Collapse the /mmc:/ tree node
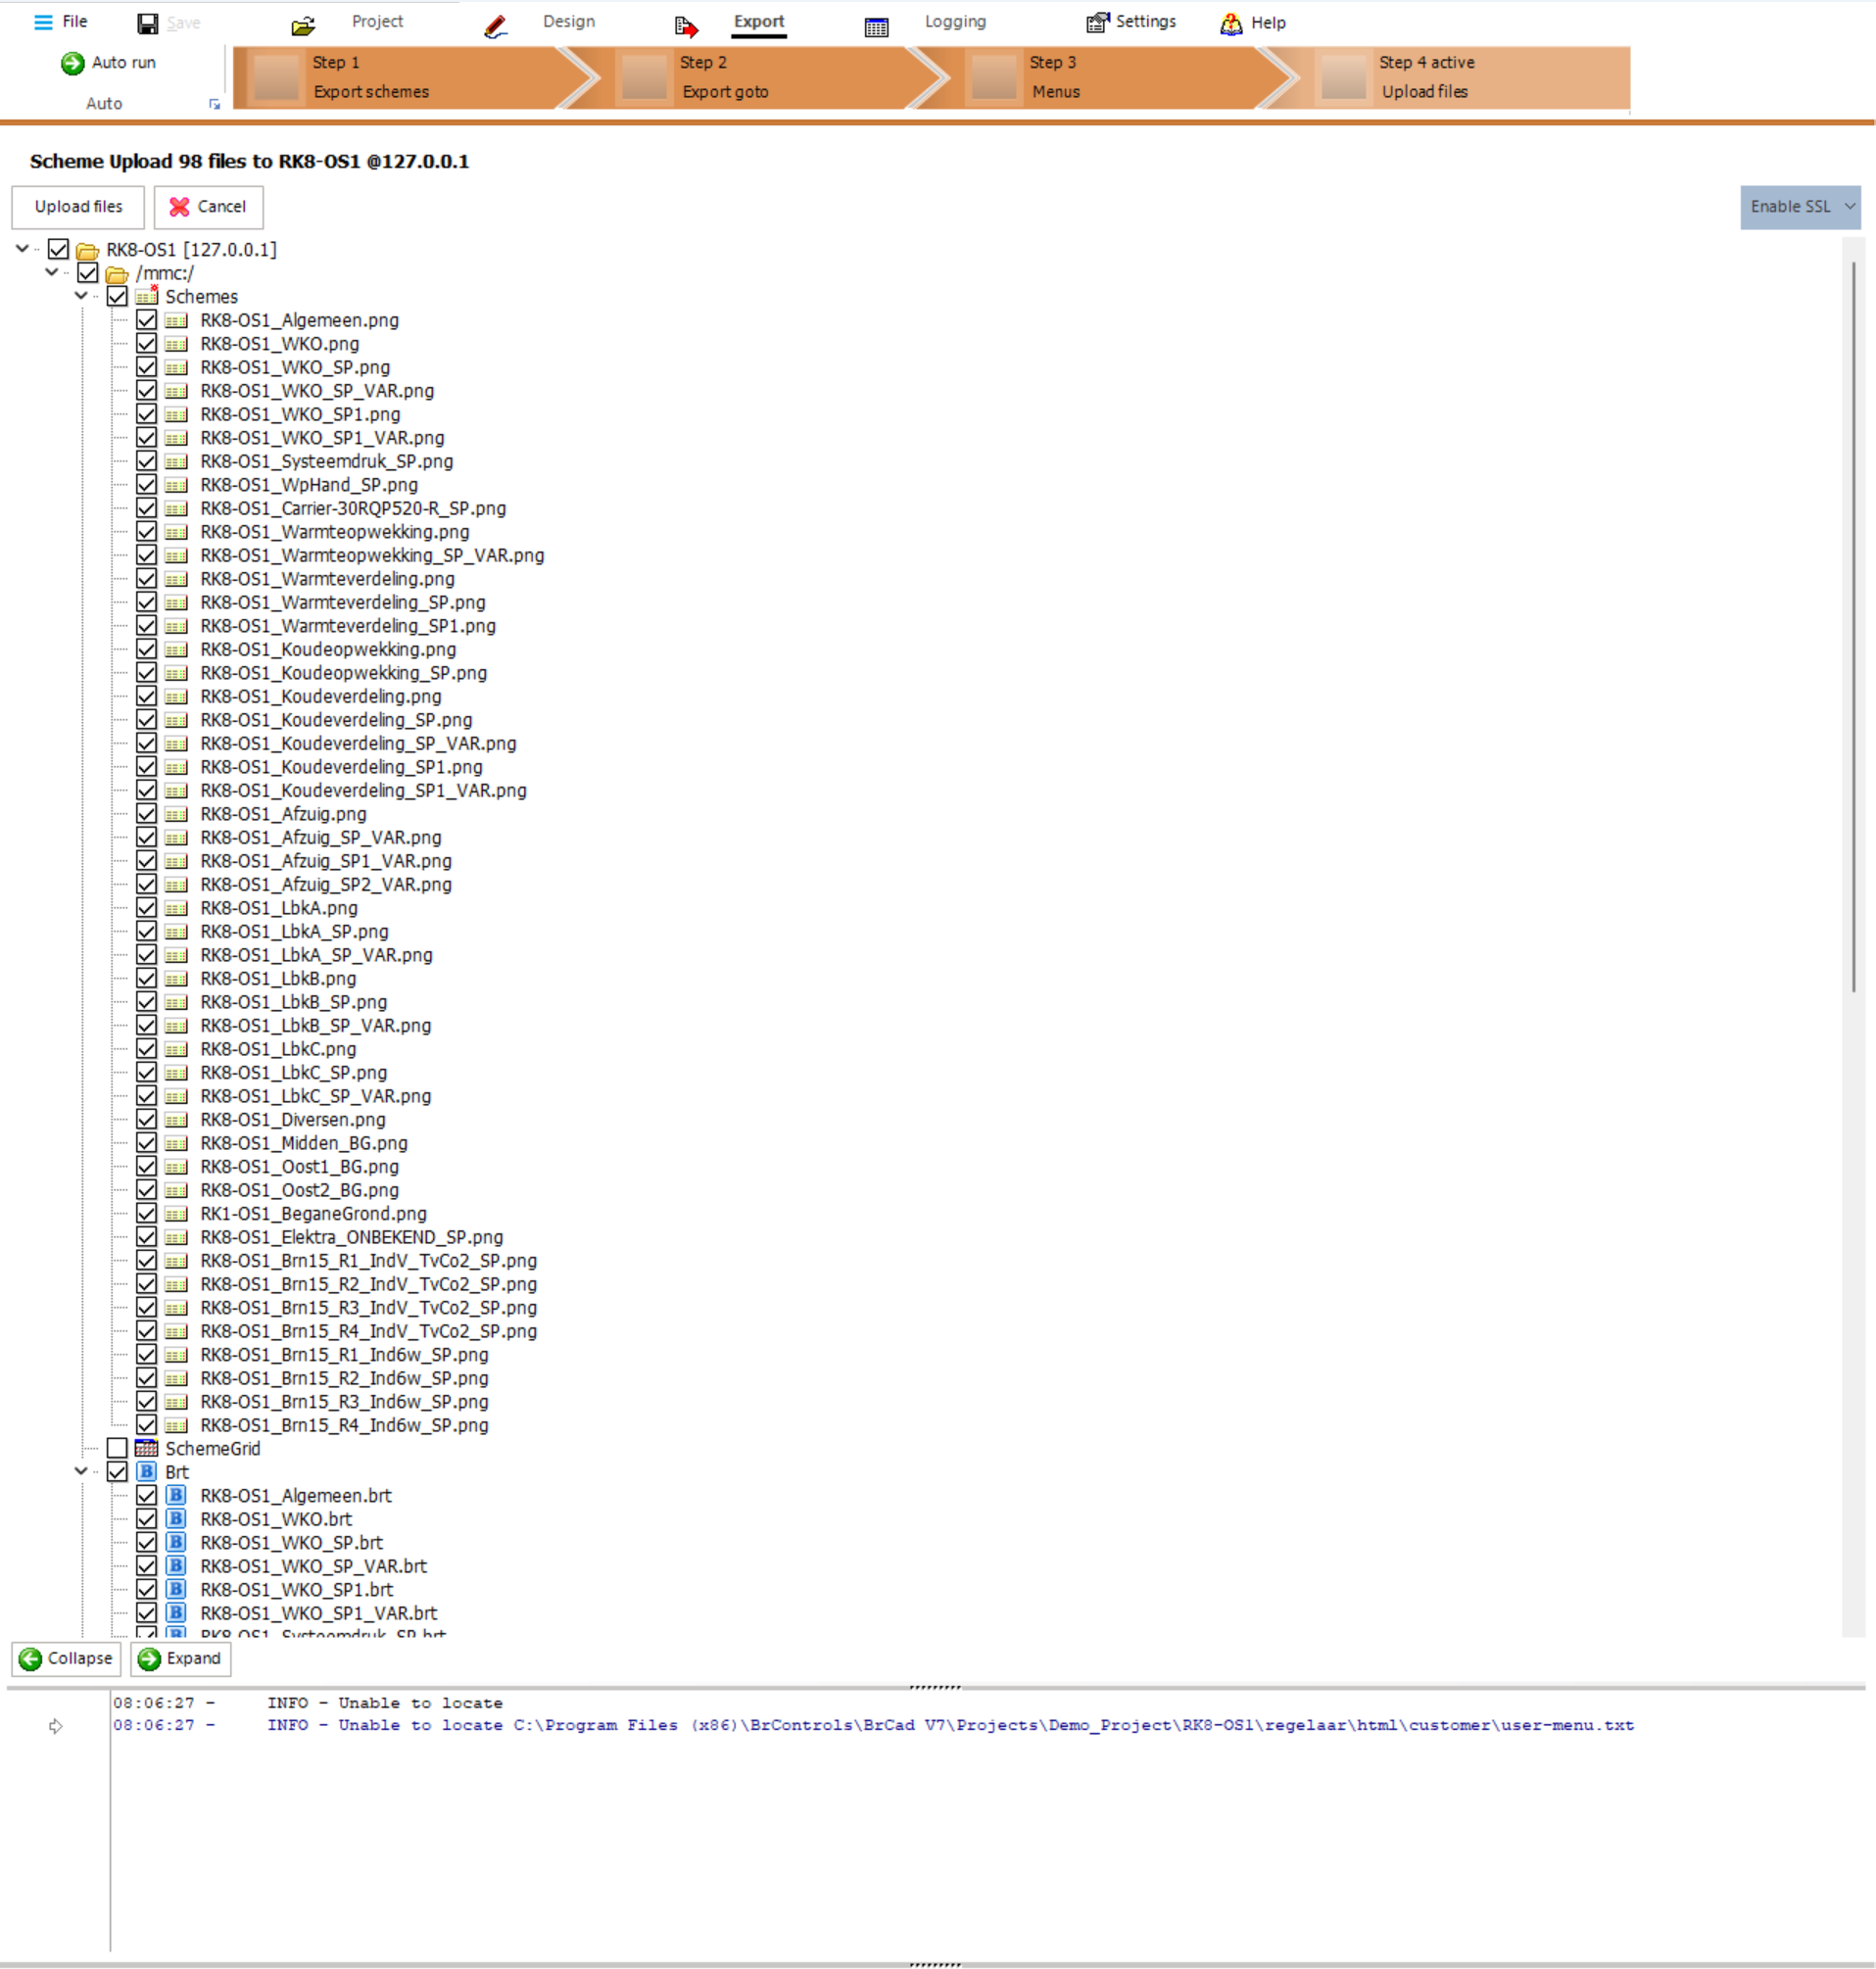Viewport: 1876px width, 1969px height. click(x=52, y=272)
